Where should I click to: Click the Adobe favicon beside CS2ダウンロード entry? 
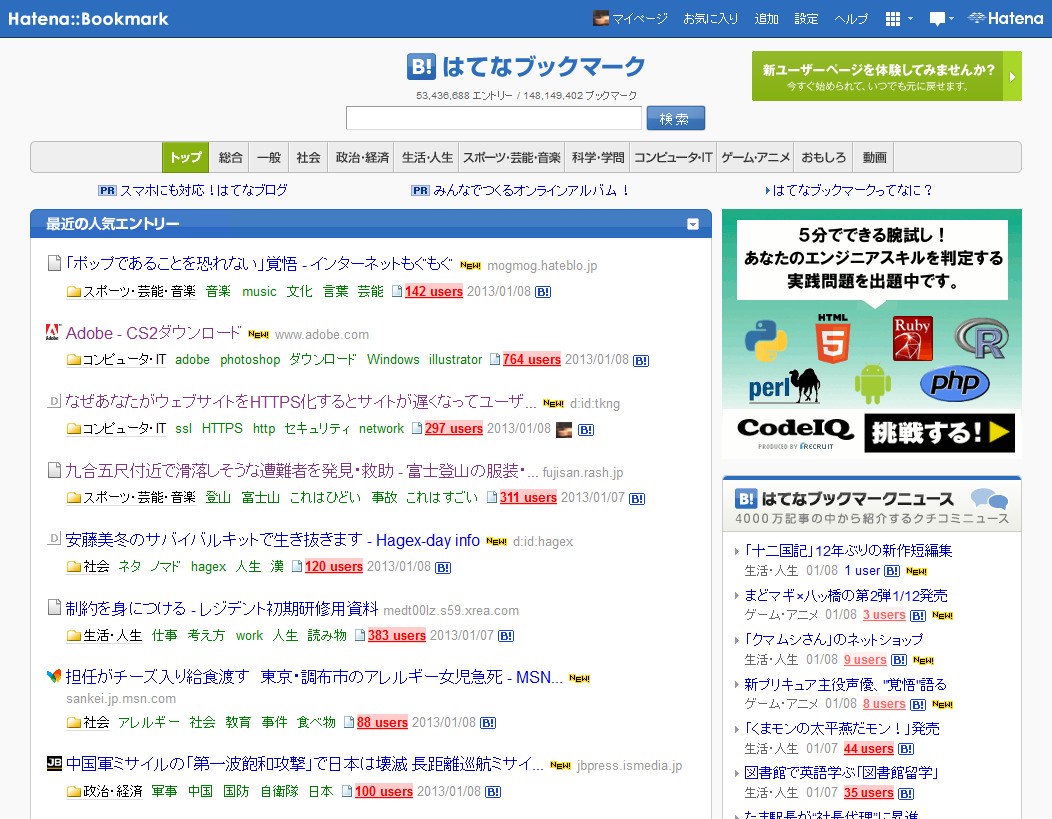[x=53, y=332]
